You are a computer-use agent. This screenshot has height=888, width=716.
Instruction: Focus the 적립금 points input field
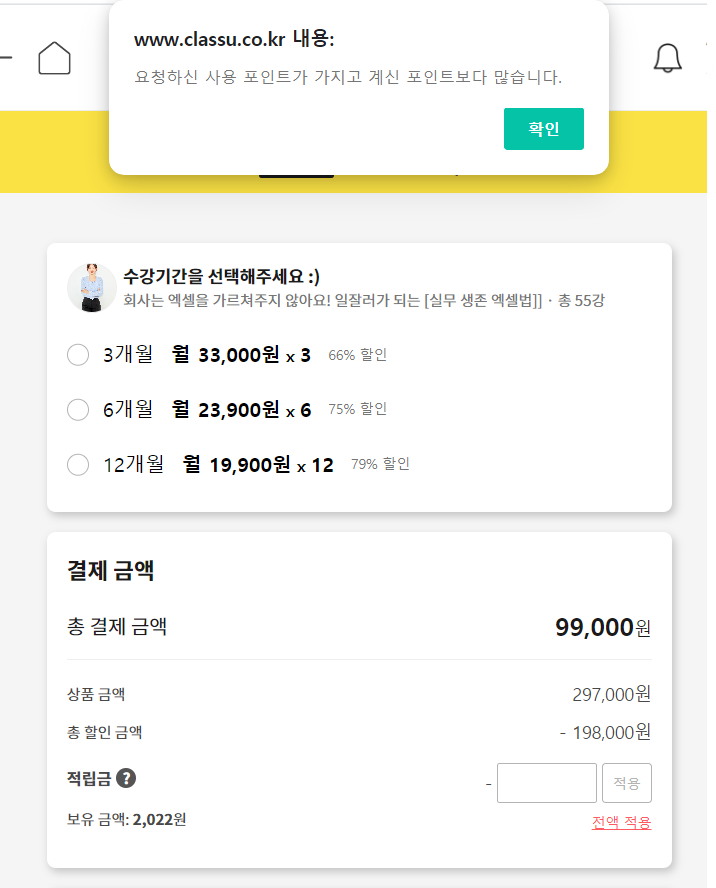coord(546,783)
